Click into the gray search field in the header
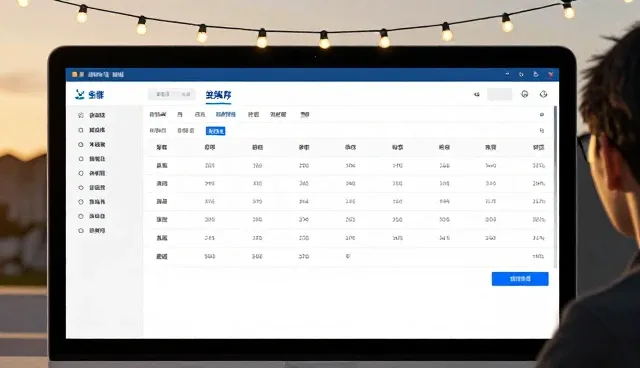 click(x=171, y=94)
